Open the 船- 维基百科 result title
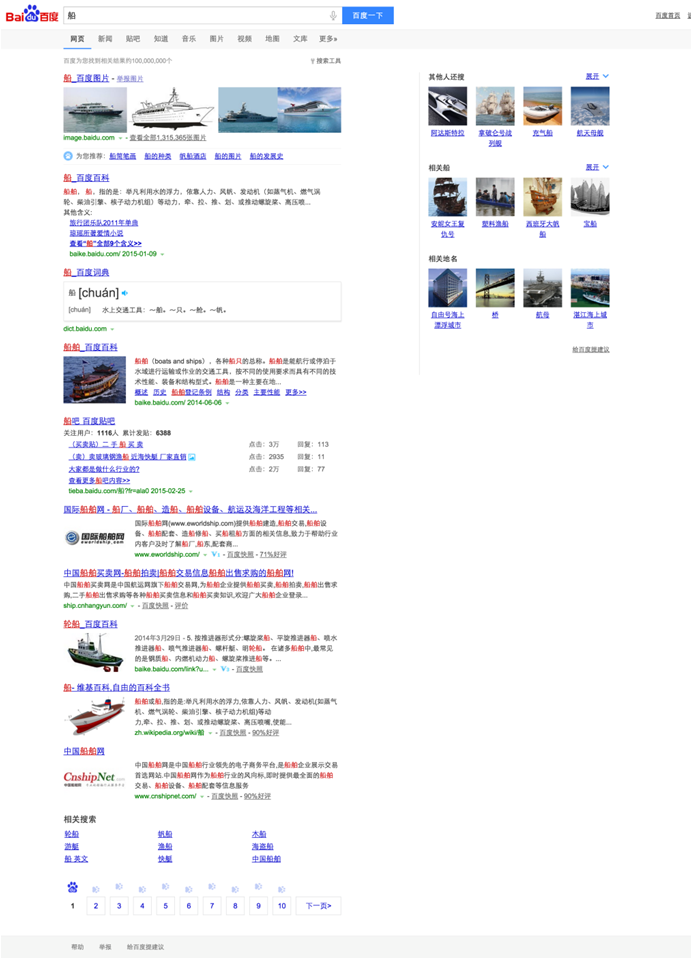Image resolution: width=691 pixels, height=959 pixels. [116, 687]
